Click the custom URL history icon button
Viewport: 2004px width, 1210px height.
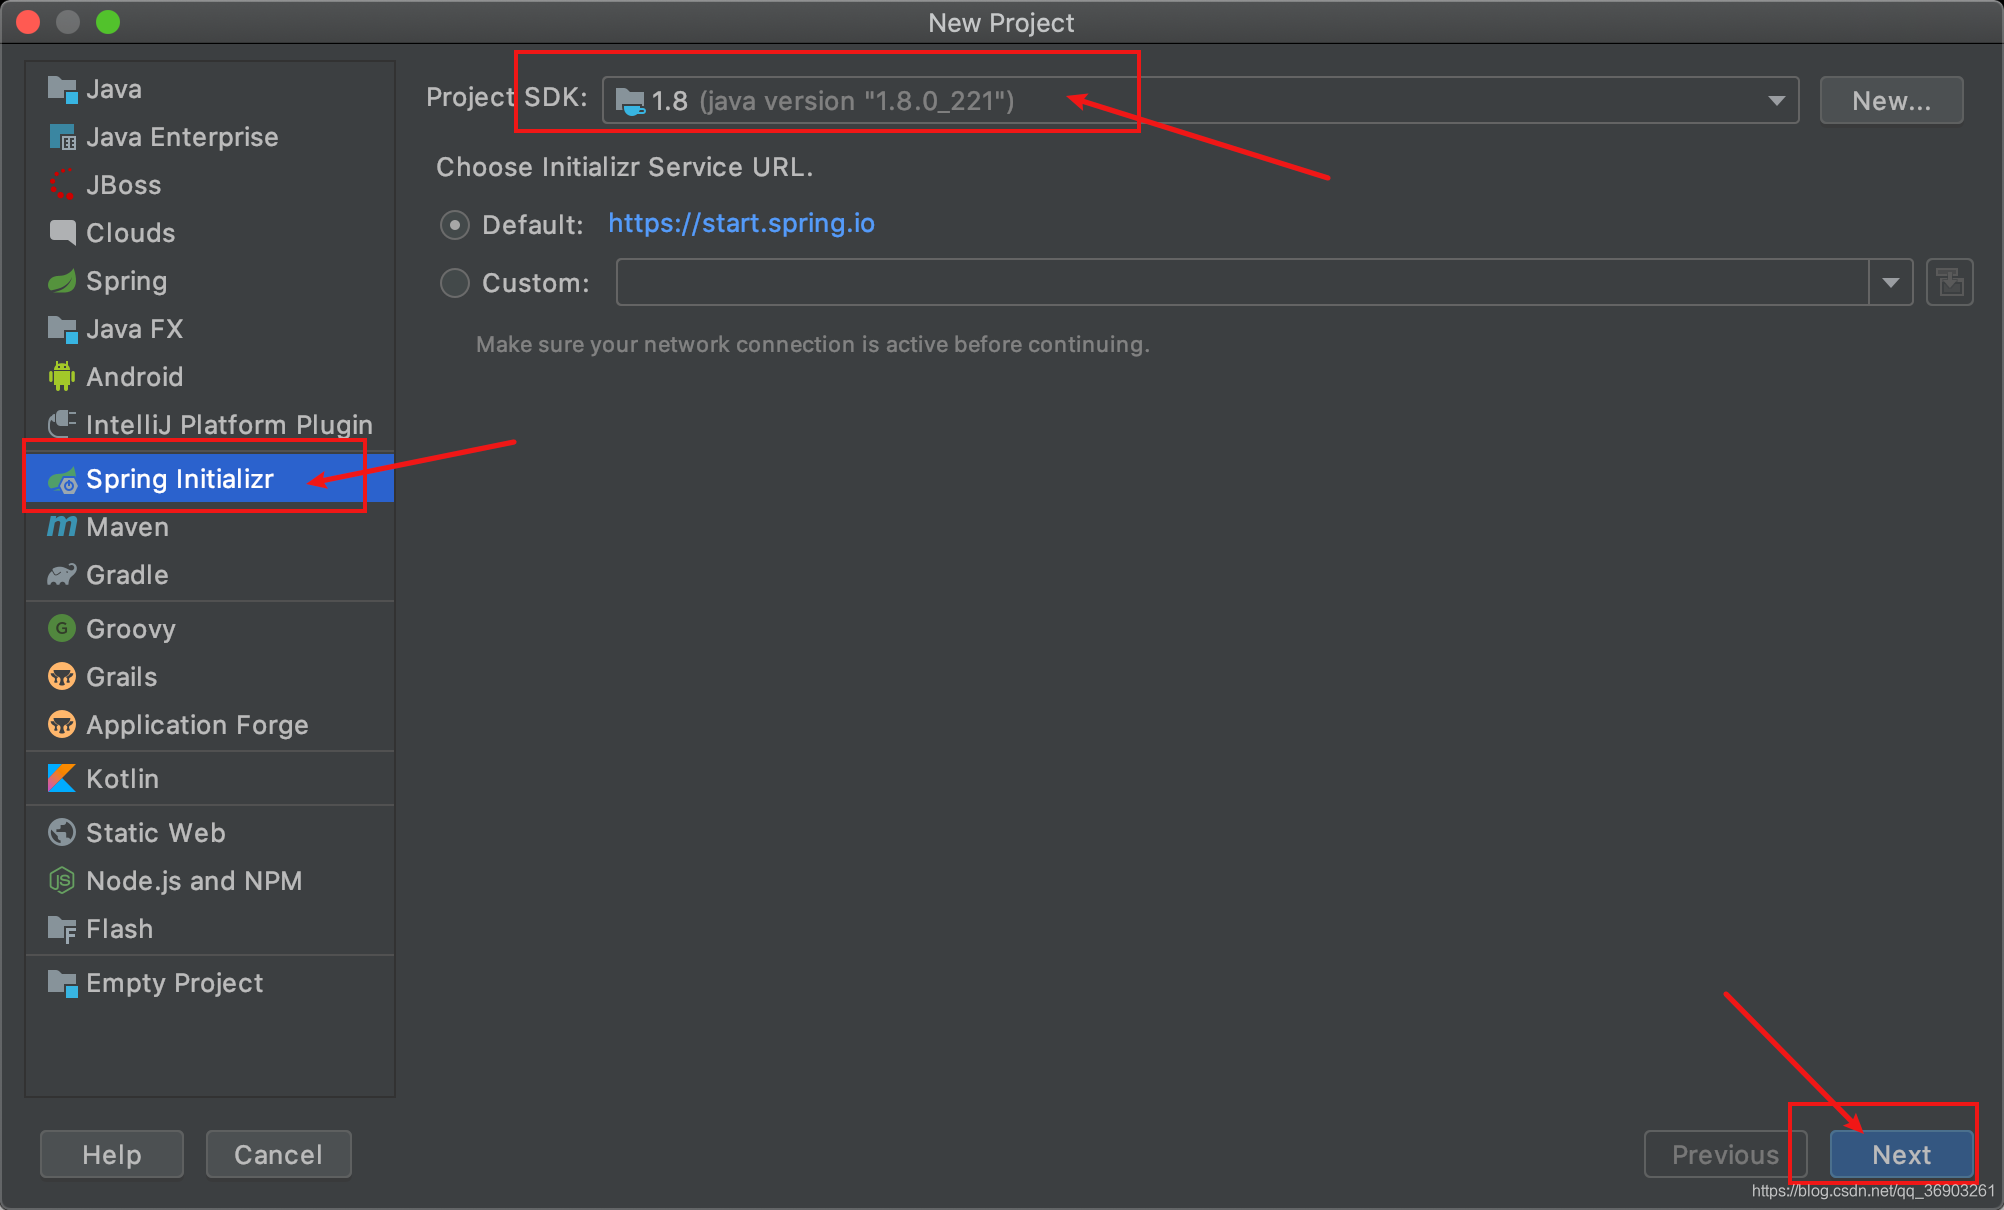pos(1949,283)
